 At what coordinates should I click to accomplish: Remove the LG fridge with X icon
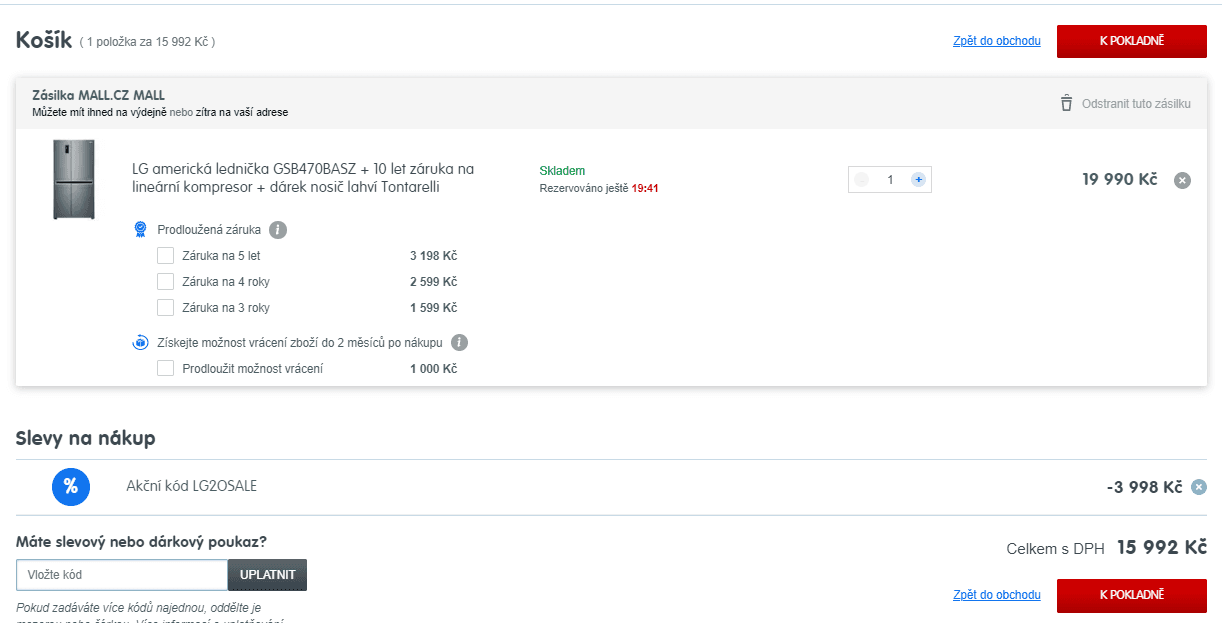click(1182, 180)
